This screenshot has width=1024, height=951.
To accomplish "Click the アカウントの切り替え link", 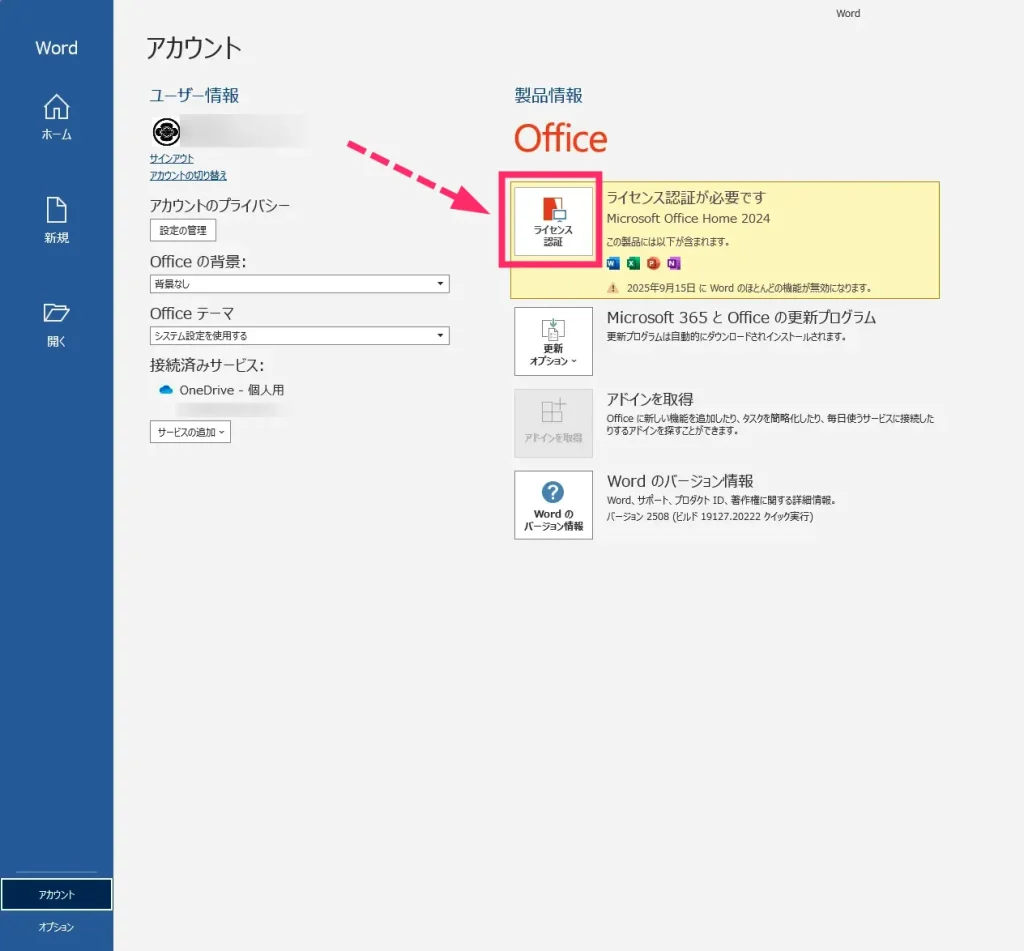I will pos(188,176).
